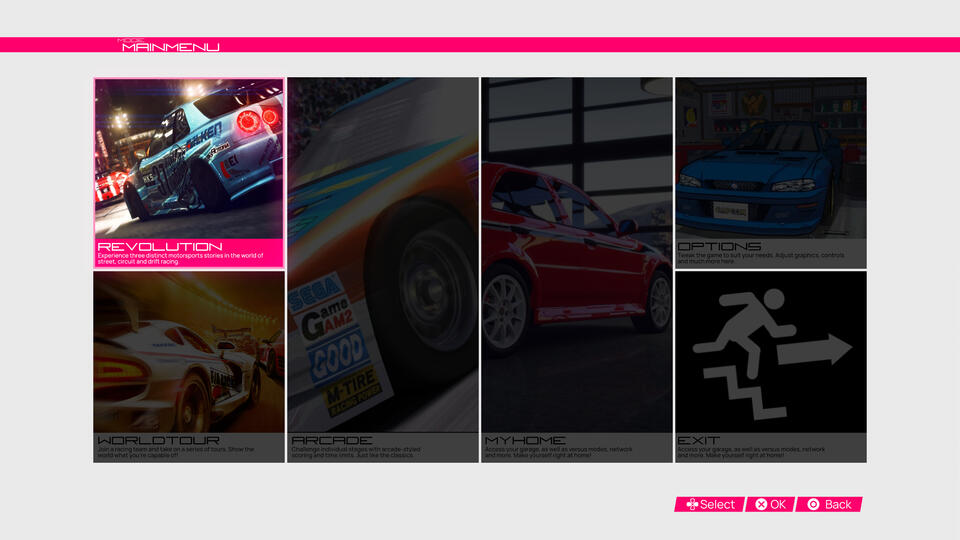Click the X circle icon beside OK
The image size is (960, 540).
coord(761,505)
